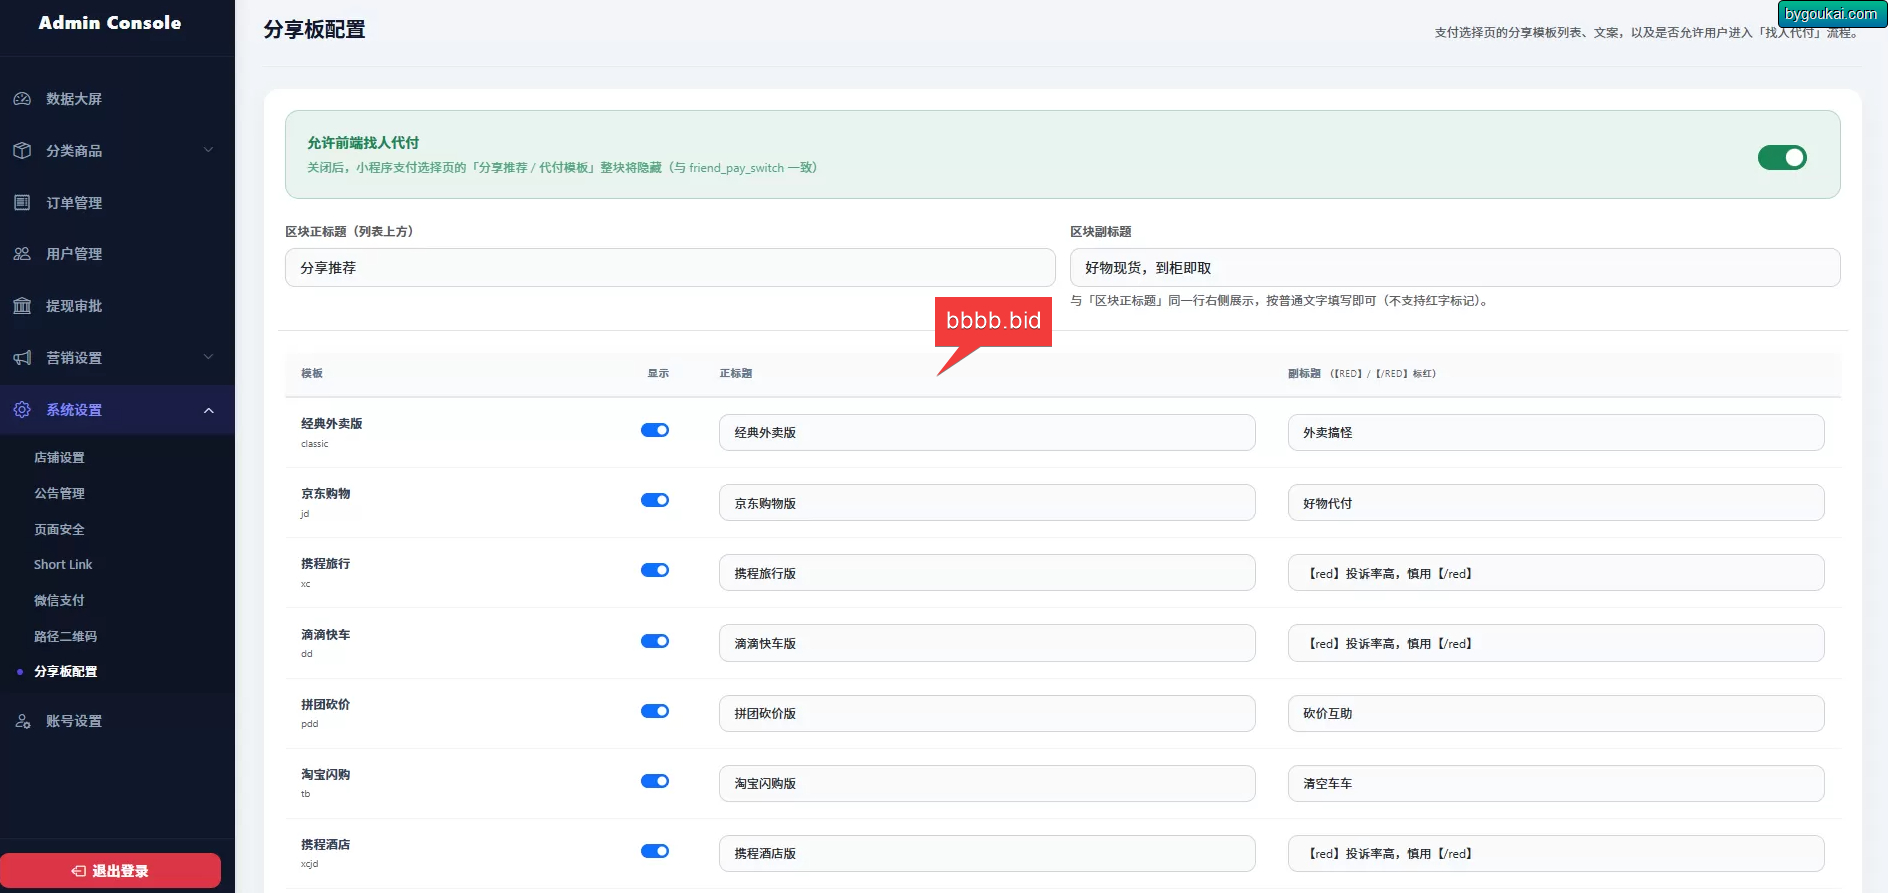Toggle display for 携程酒店 template

655,851
